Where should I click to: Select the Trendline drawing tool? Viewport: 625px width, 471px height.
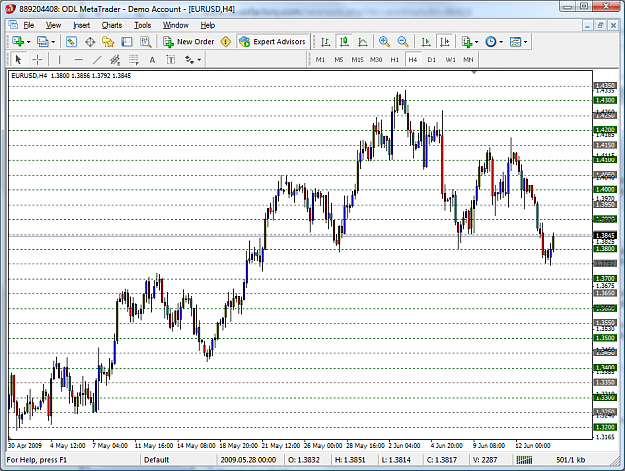(97, 60)
